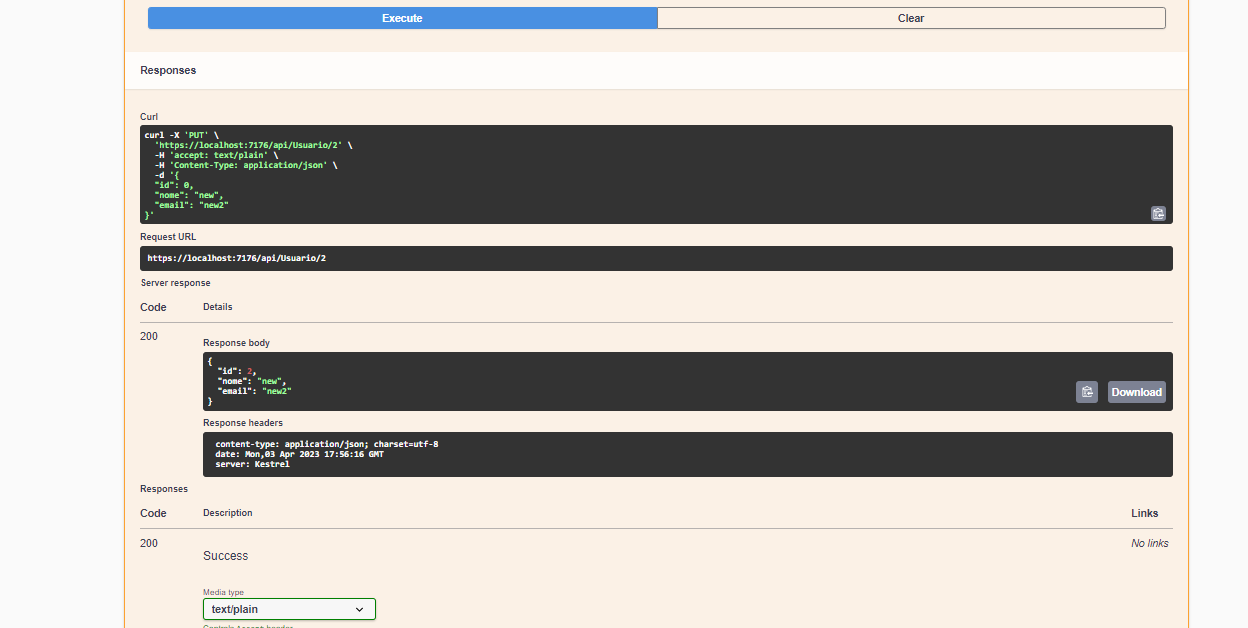Download the response body
1248x628 pixels.
(1137, 392)
